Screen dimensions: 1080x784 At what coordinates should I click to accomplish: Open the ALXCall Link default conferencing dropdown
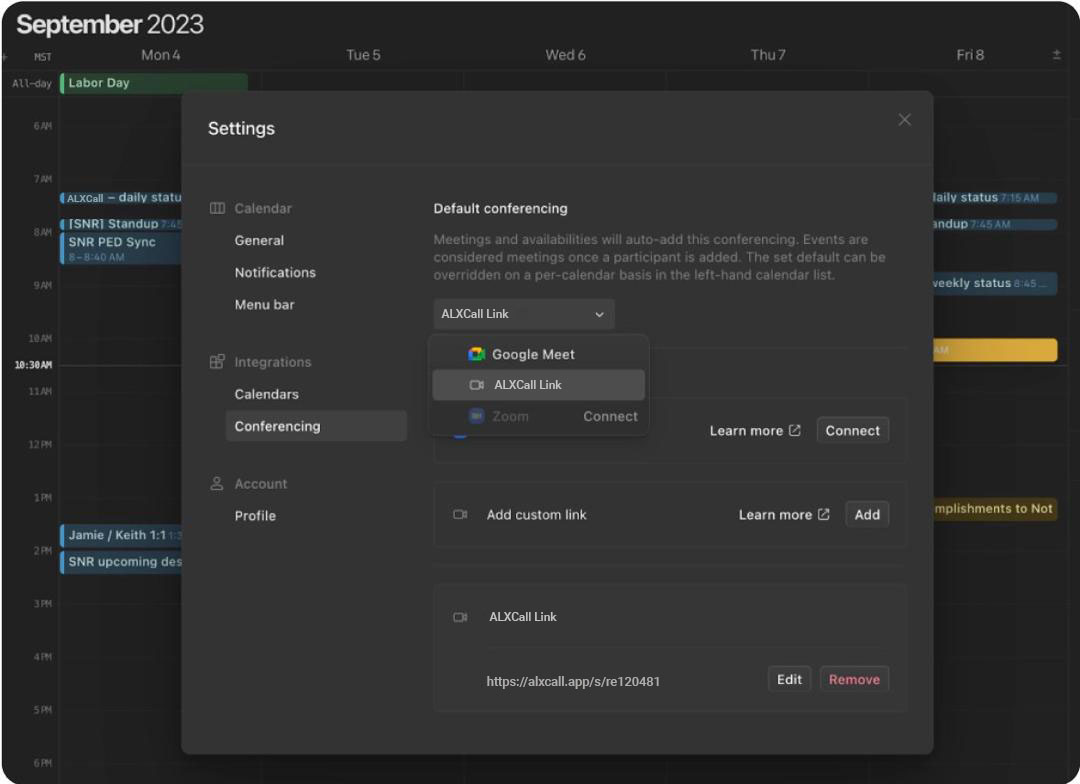pyautogui.click(x=524, y=314)
